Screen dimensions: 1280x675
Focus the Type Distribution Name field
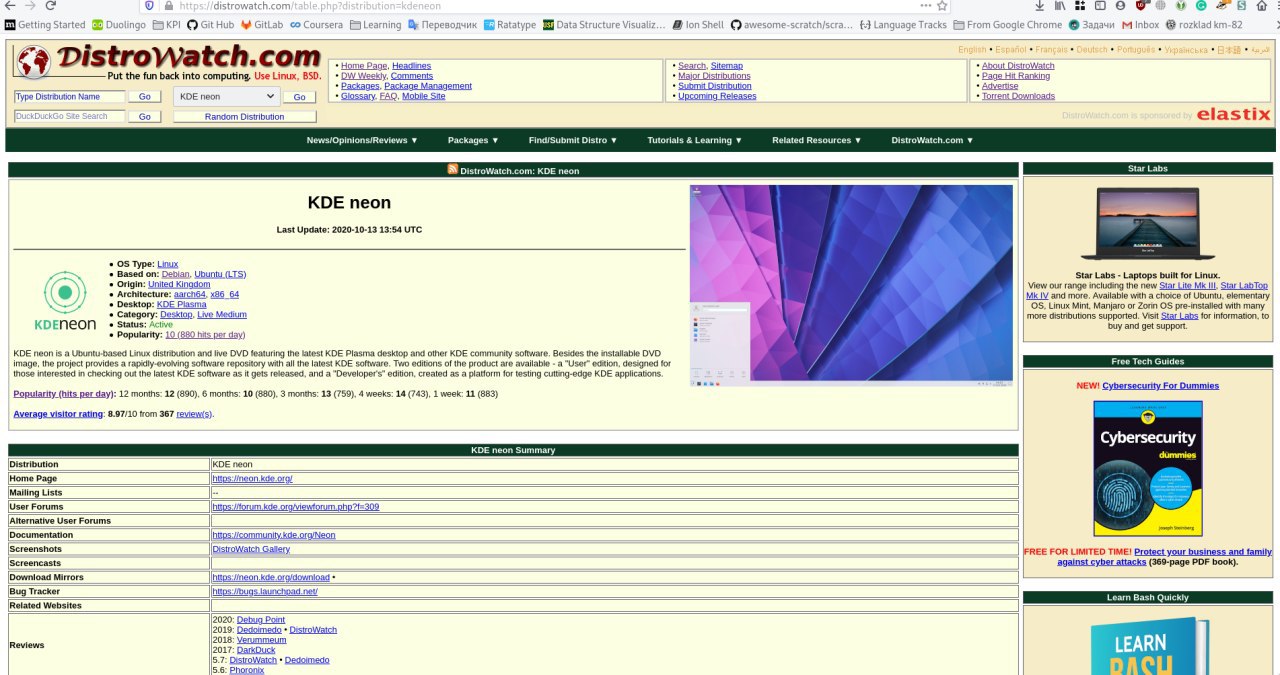69,97
